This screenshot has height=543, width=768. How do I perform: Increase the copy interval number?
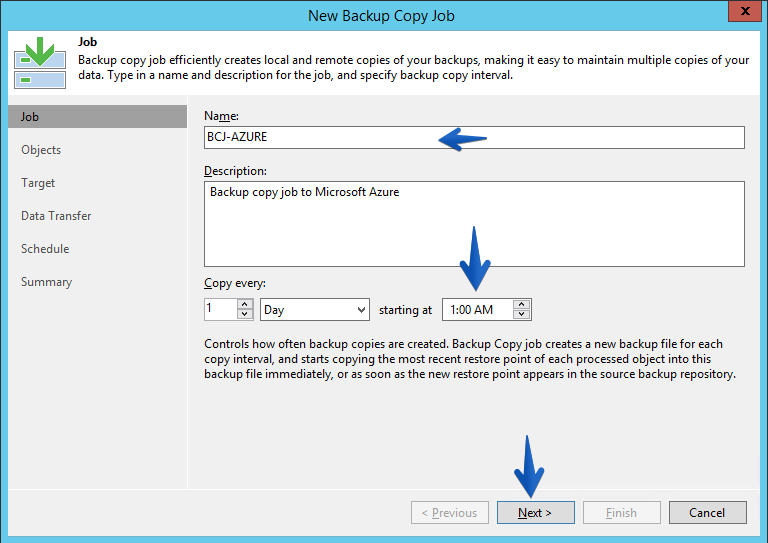[x=244, y=305]
